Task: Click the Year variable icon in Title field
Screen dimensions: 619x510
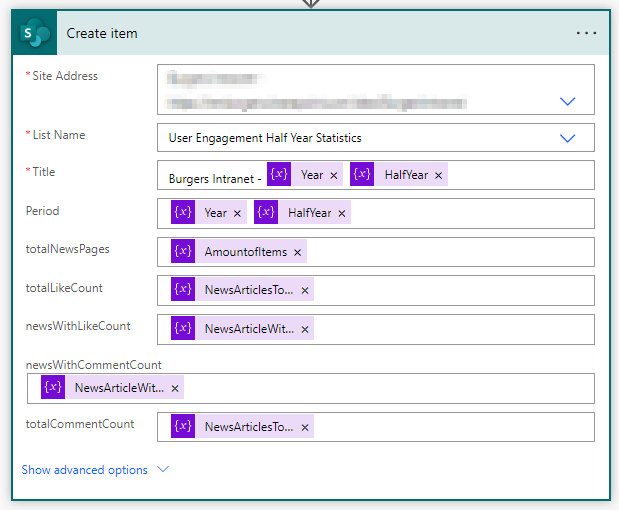Action: (x=279, y=174)
